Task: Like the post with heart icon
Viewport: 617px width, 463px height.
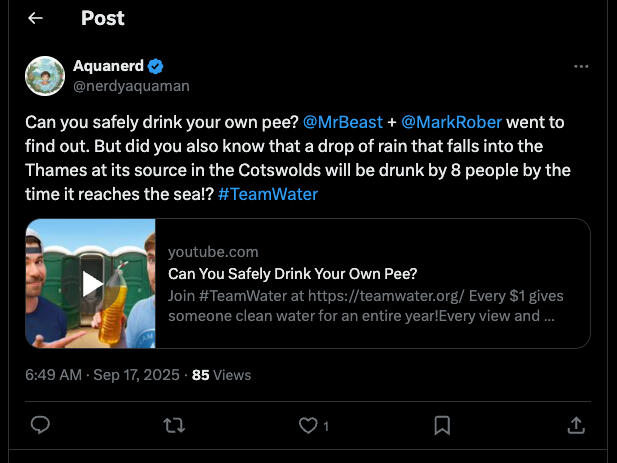Action: (309, 425)
